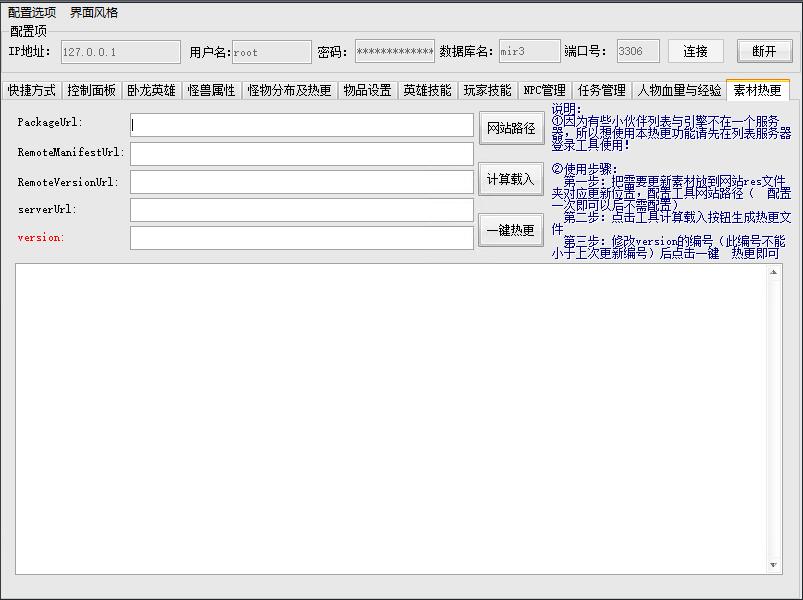The height and width of the screenshot is (600, 803).
Task: Click the 断开 button
Action: click(764, 52)
